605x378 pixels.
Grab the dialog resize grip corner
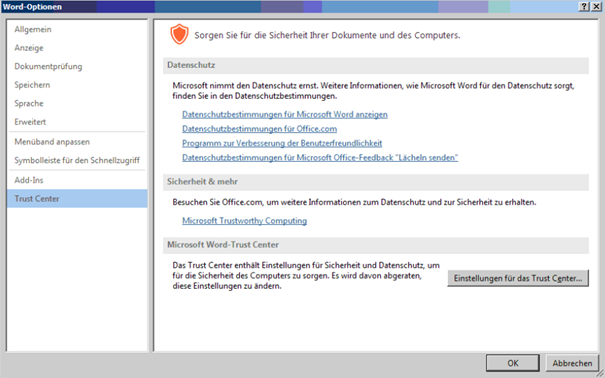pos(600,373)
